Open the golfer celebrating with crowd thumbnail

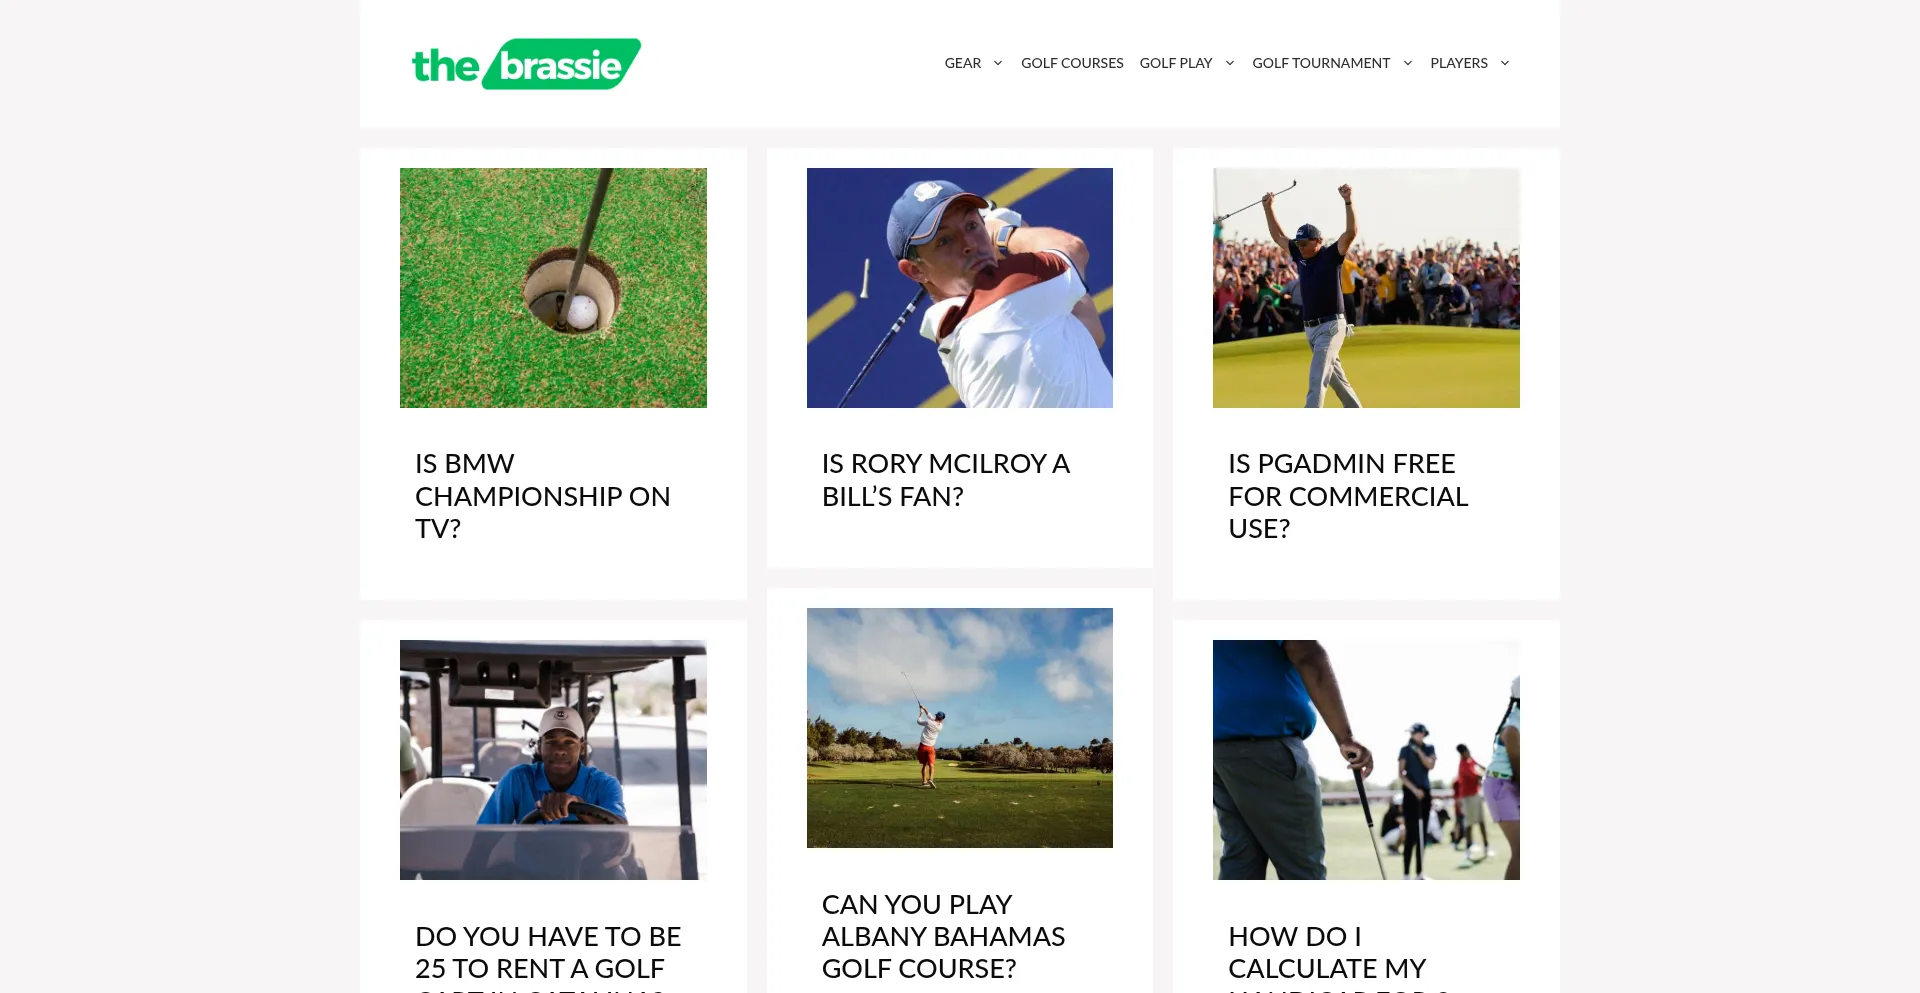1366,288
